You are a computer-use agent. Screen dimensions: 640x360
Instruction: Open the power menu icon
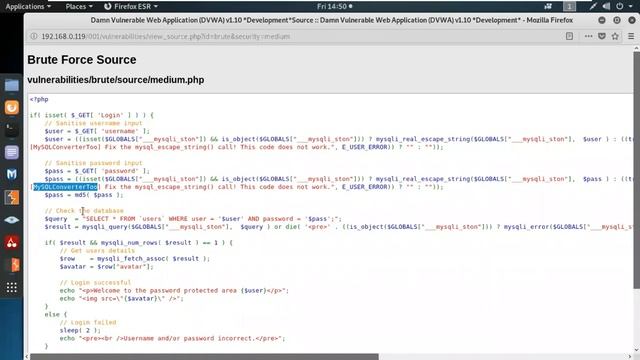[620, 7]
